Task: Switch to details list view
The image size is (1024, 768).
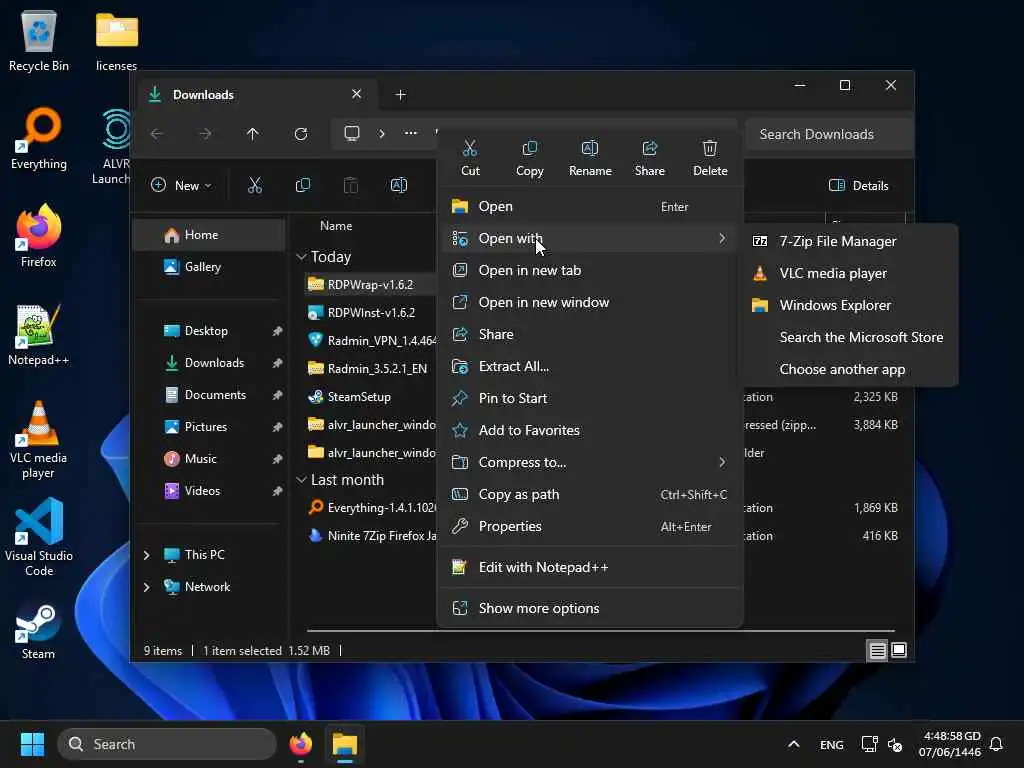Action: point(877,650)
